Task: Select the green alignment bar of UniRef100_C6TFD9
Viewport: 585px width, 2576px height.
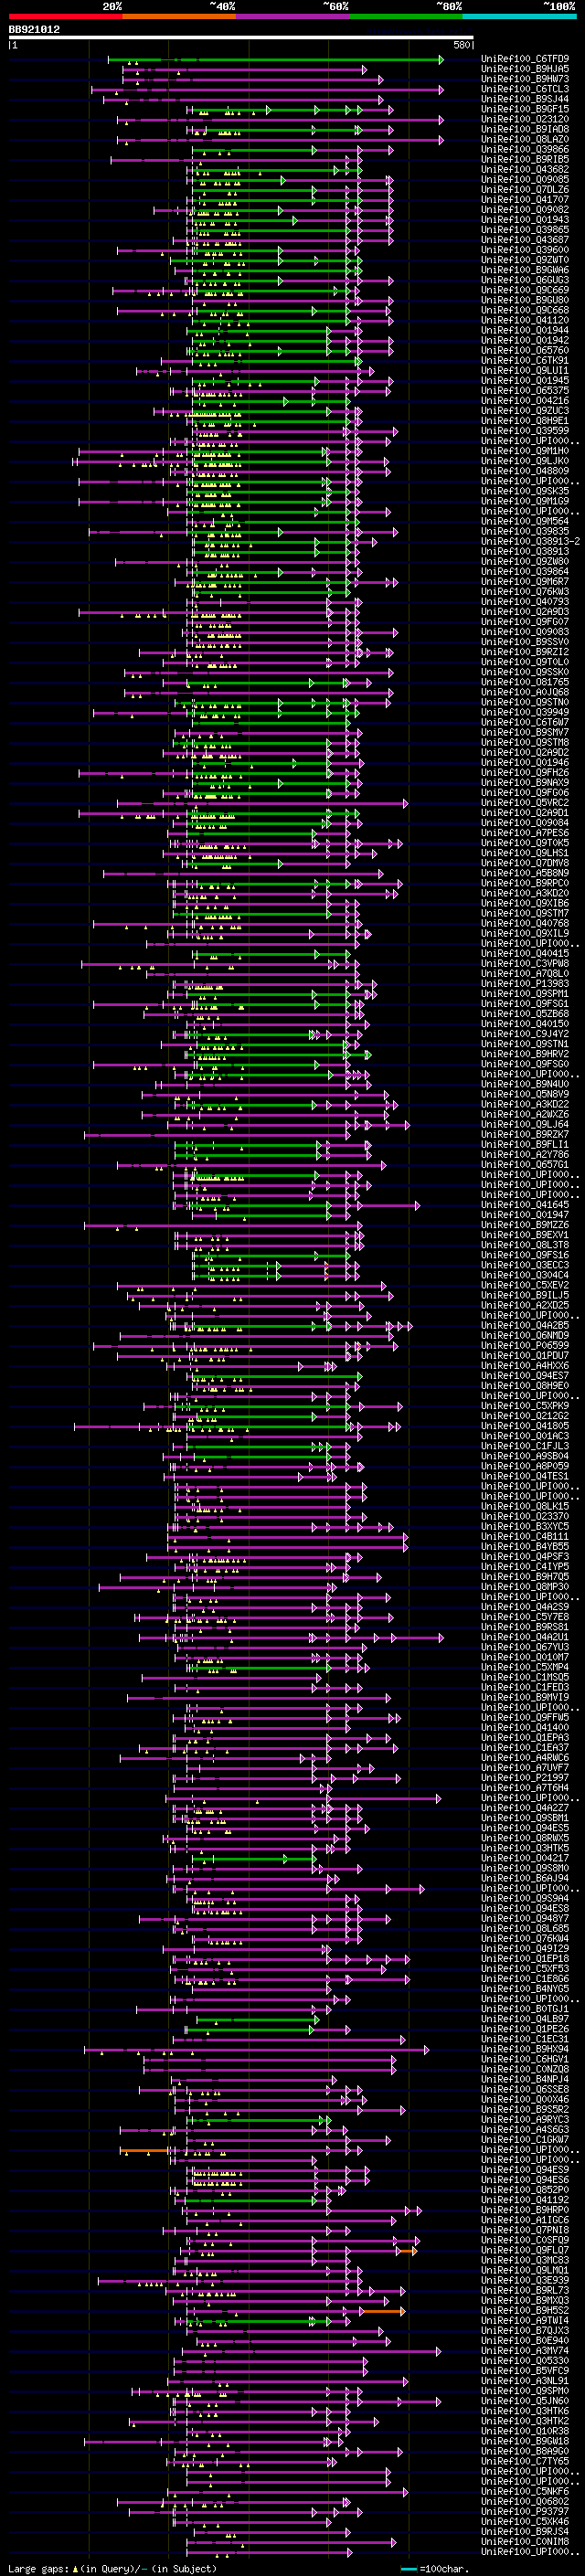Action: 275,59
